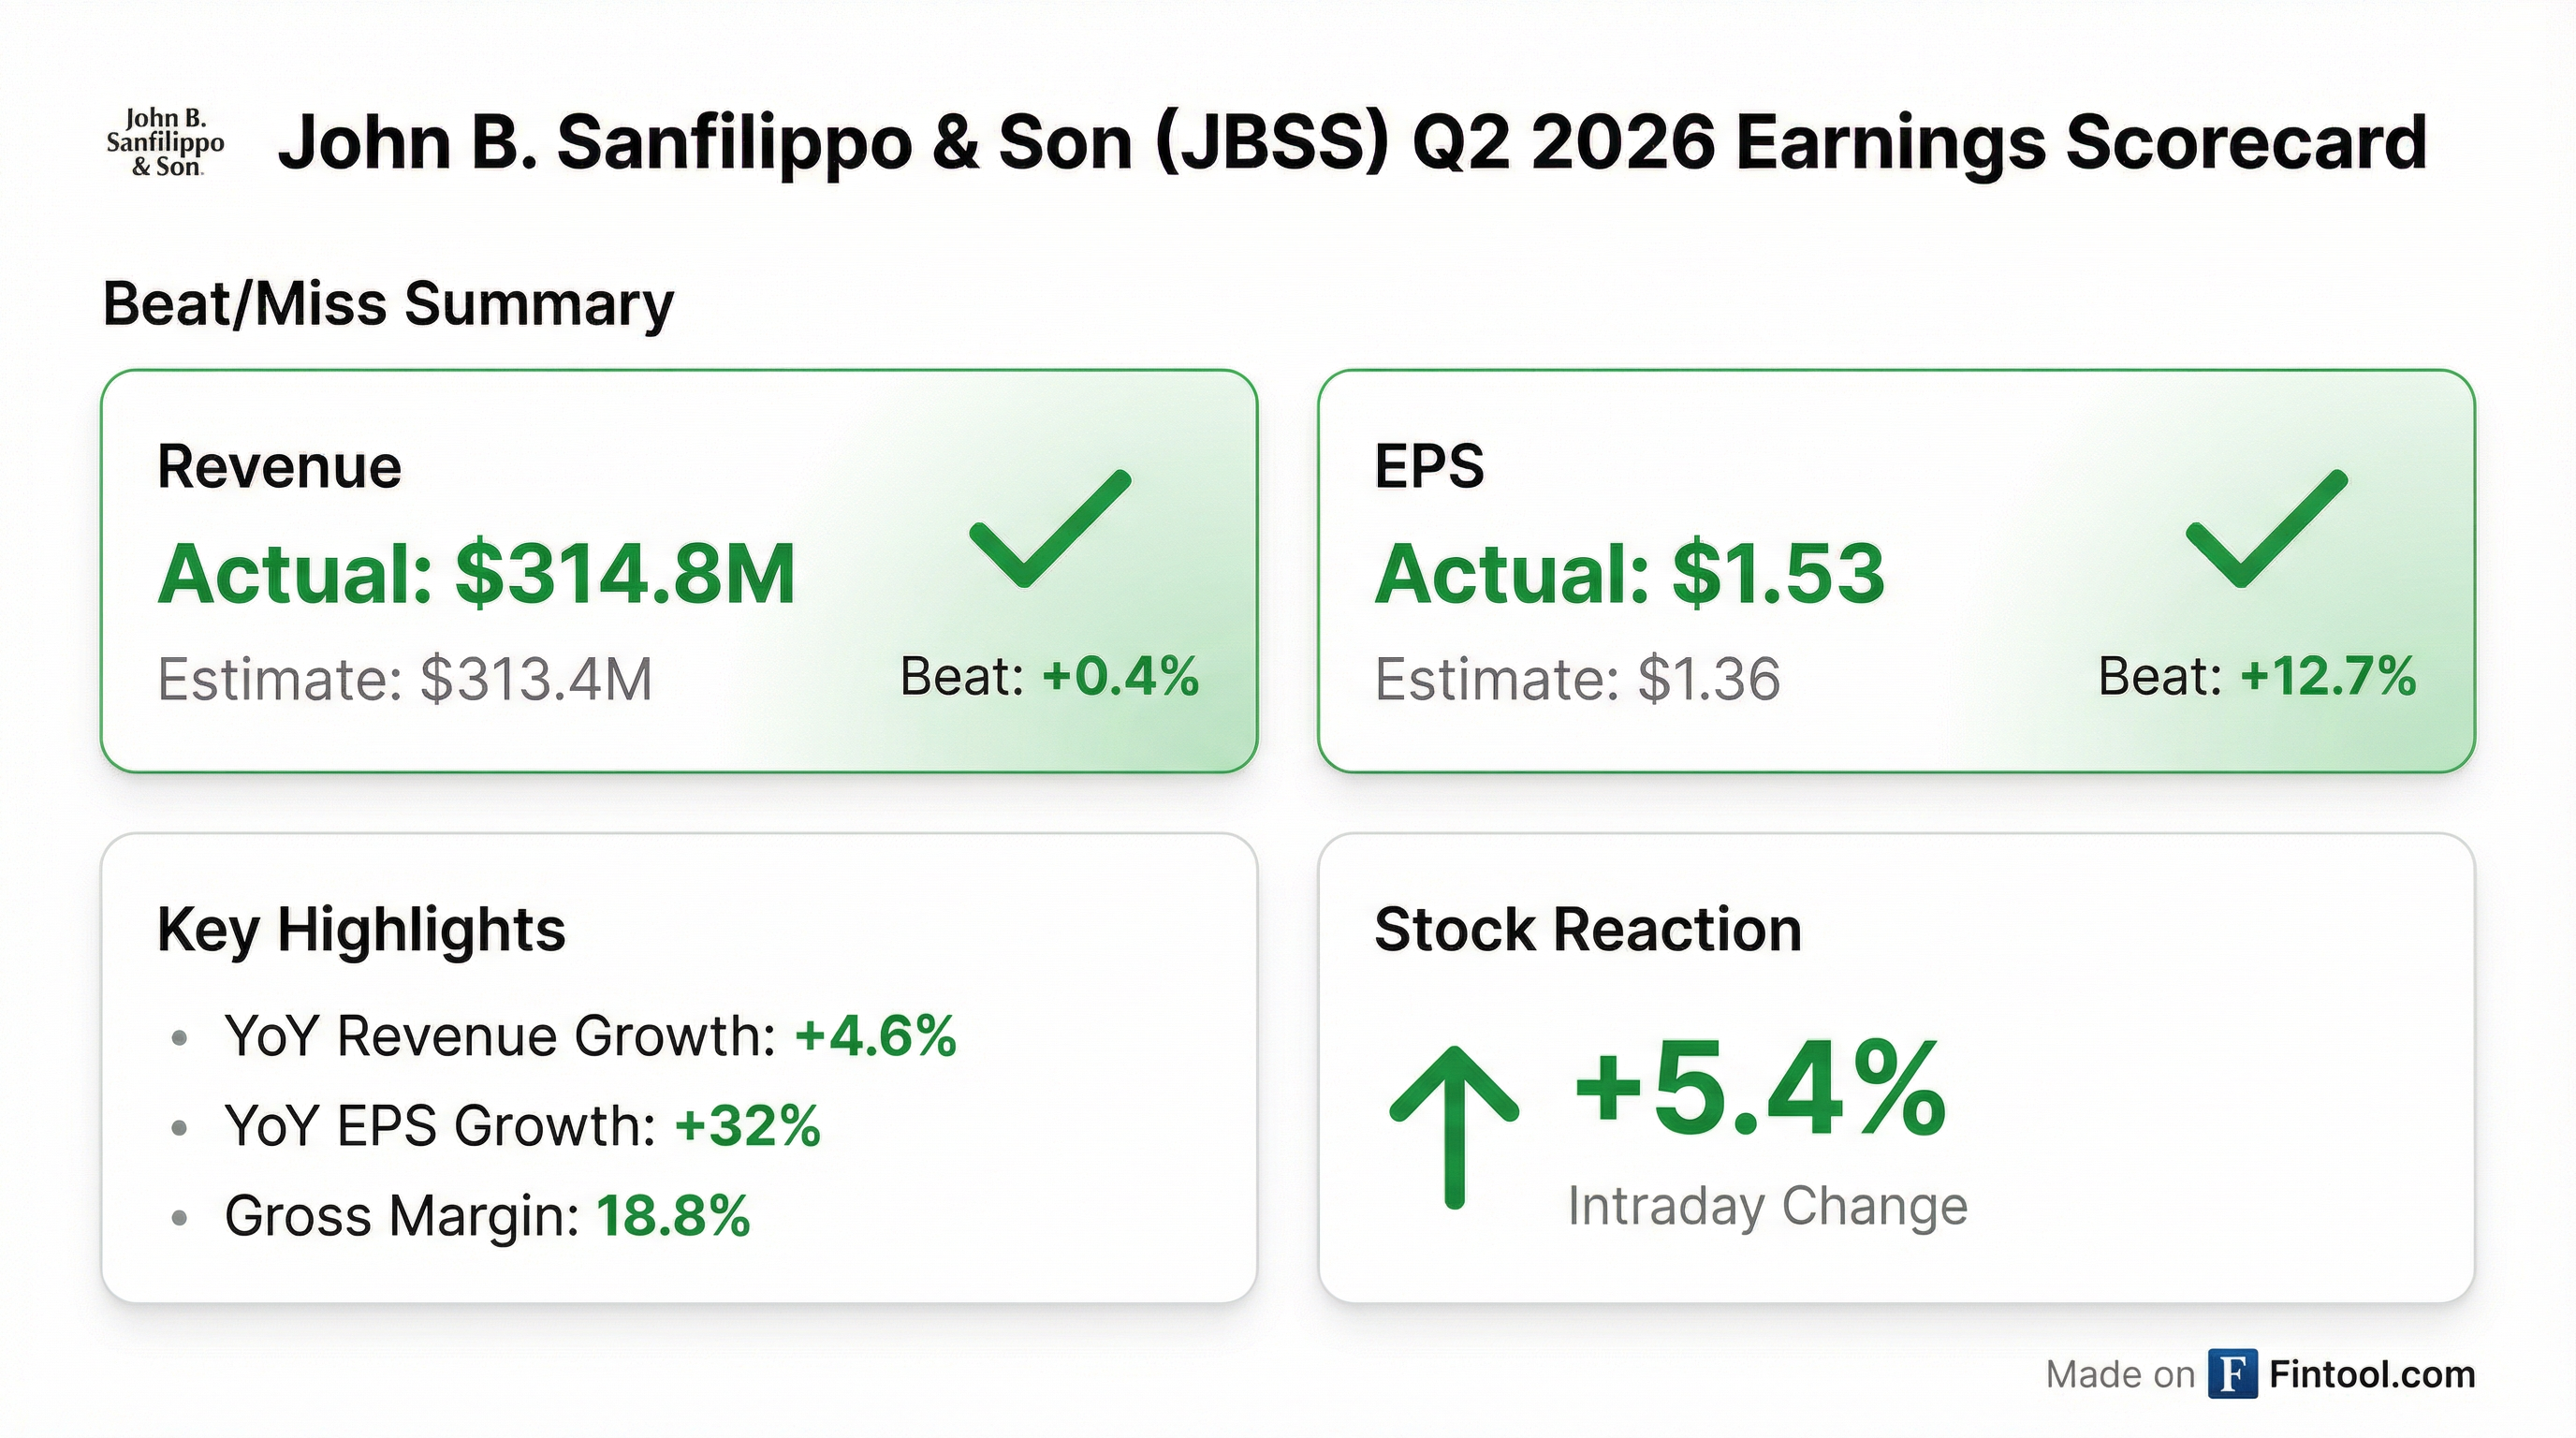Select the EPS Estimate $1.36 text
The width and height of the screenshot is (2576, 1438).
click(1577, 679)
